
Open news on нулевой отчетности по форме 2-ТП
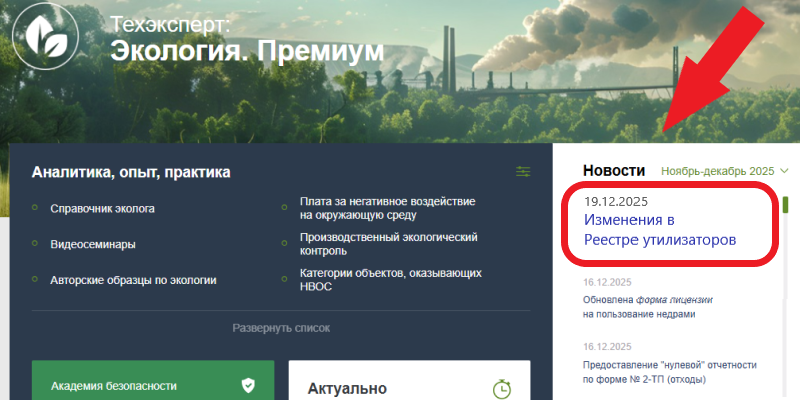point(669,372)
